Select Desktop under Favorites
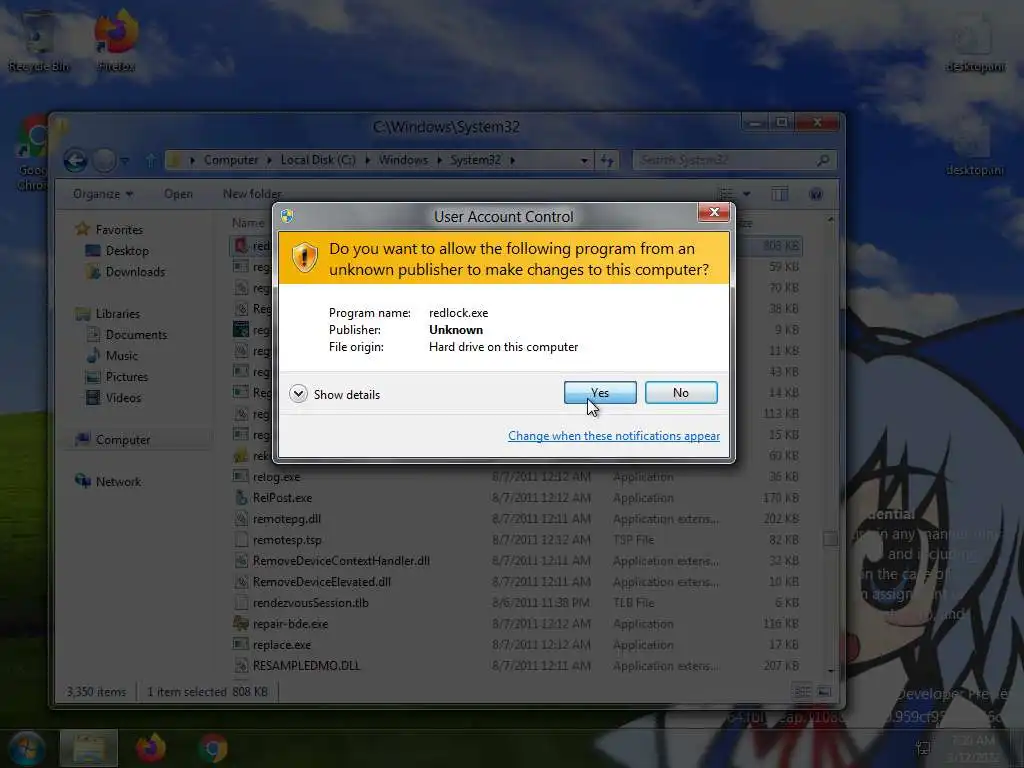The image size is (1024, 768). [127, 251]
